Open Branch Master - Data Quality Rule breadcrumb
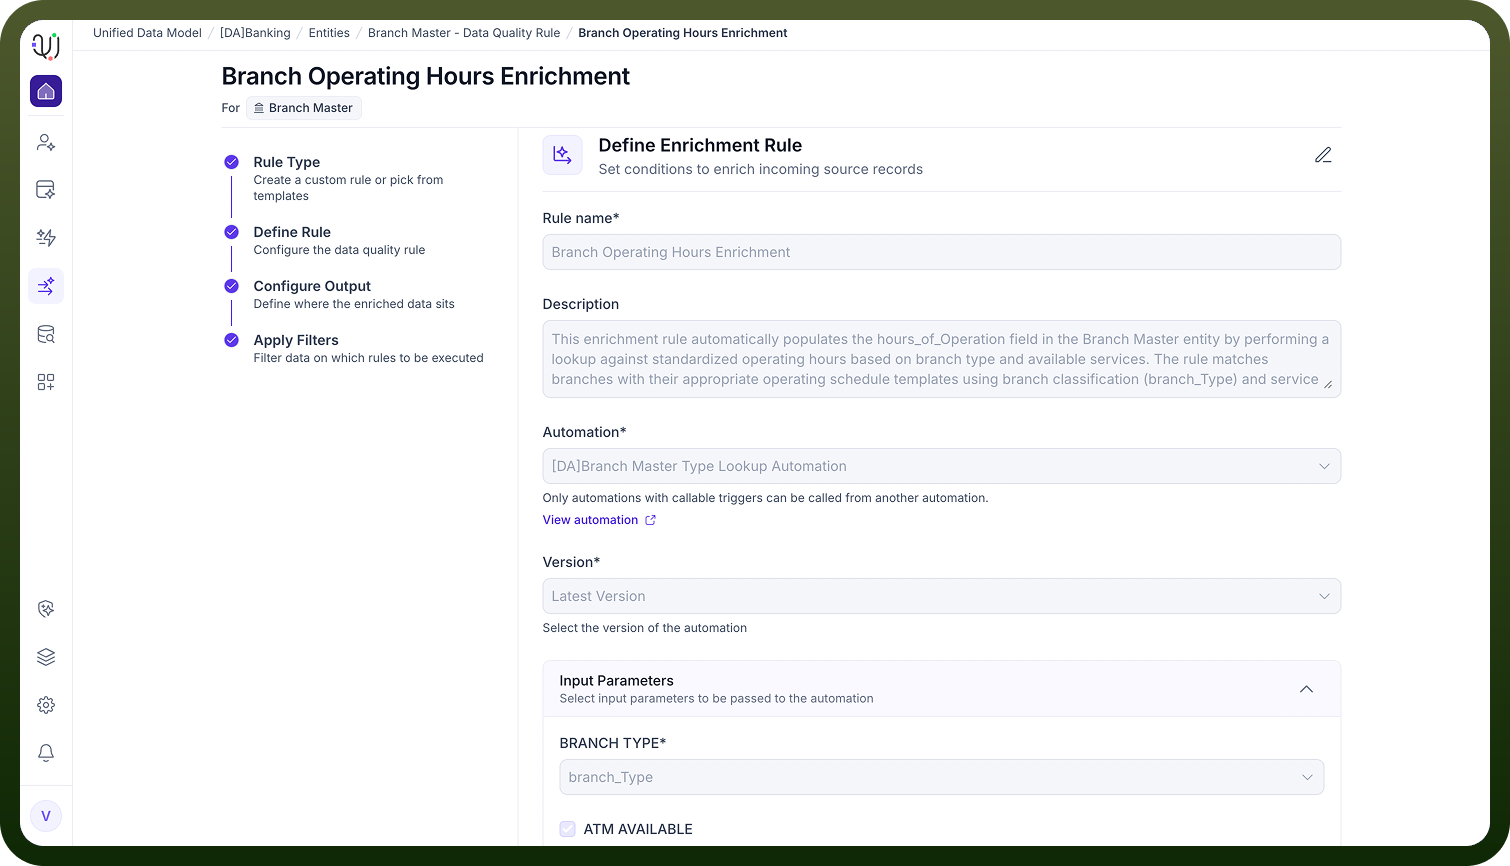 pyautogui.click(x=464, y=33)
